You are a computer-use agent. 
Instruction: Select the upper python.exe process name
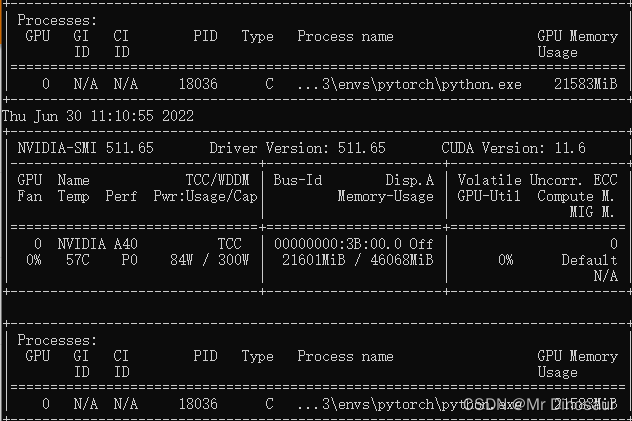click(410, 84)
